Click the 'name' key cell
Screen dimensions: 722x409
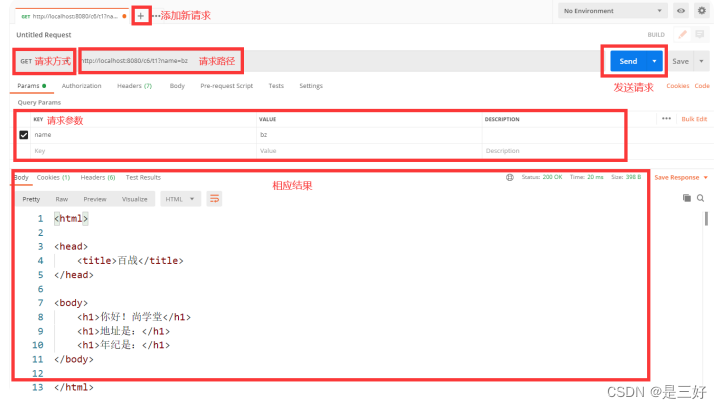143,135
